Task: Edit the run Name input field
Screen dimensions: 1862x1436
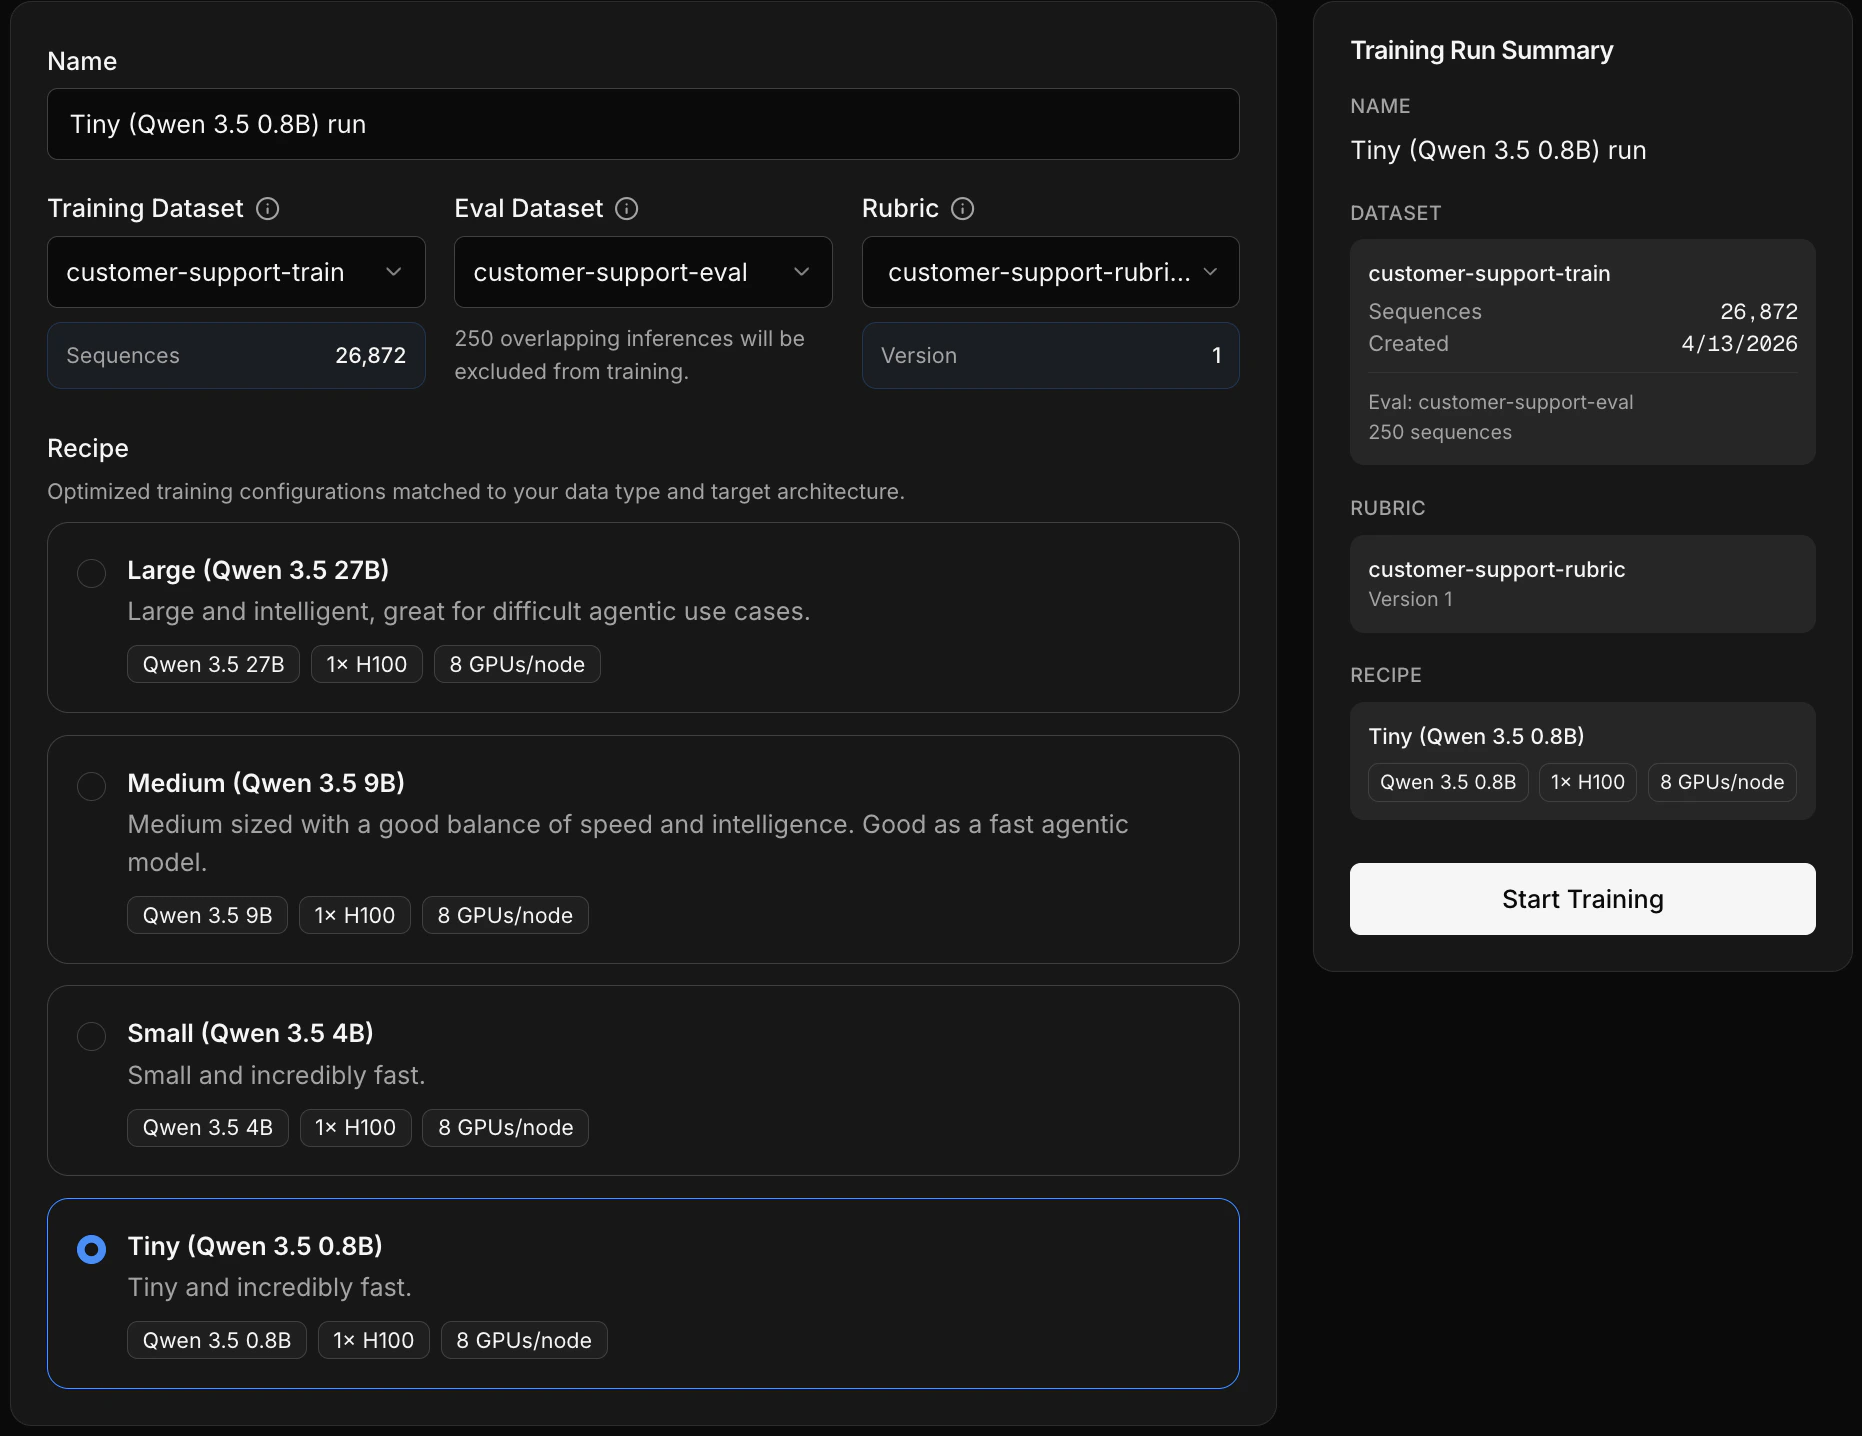Action: pyautogui.click(x=643, y=124)
